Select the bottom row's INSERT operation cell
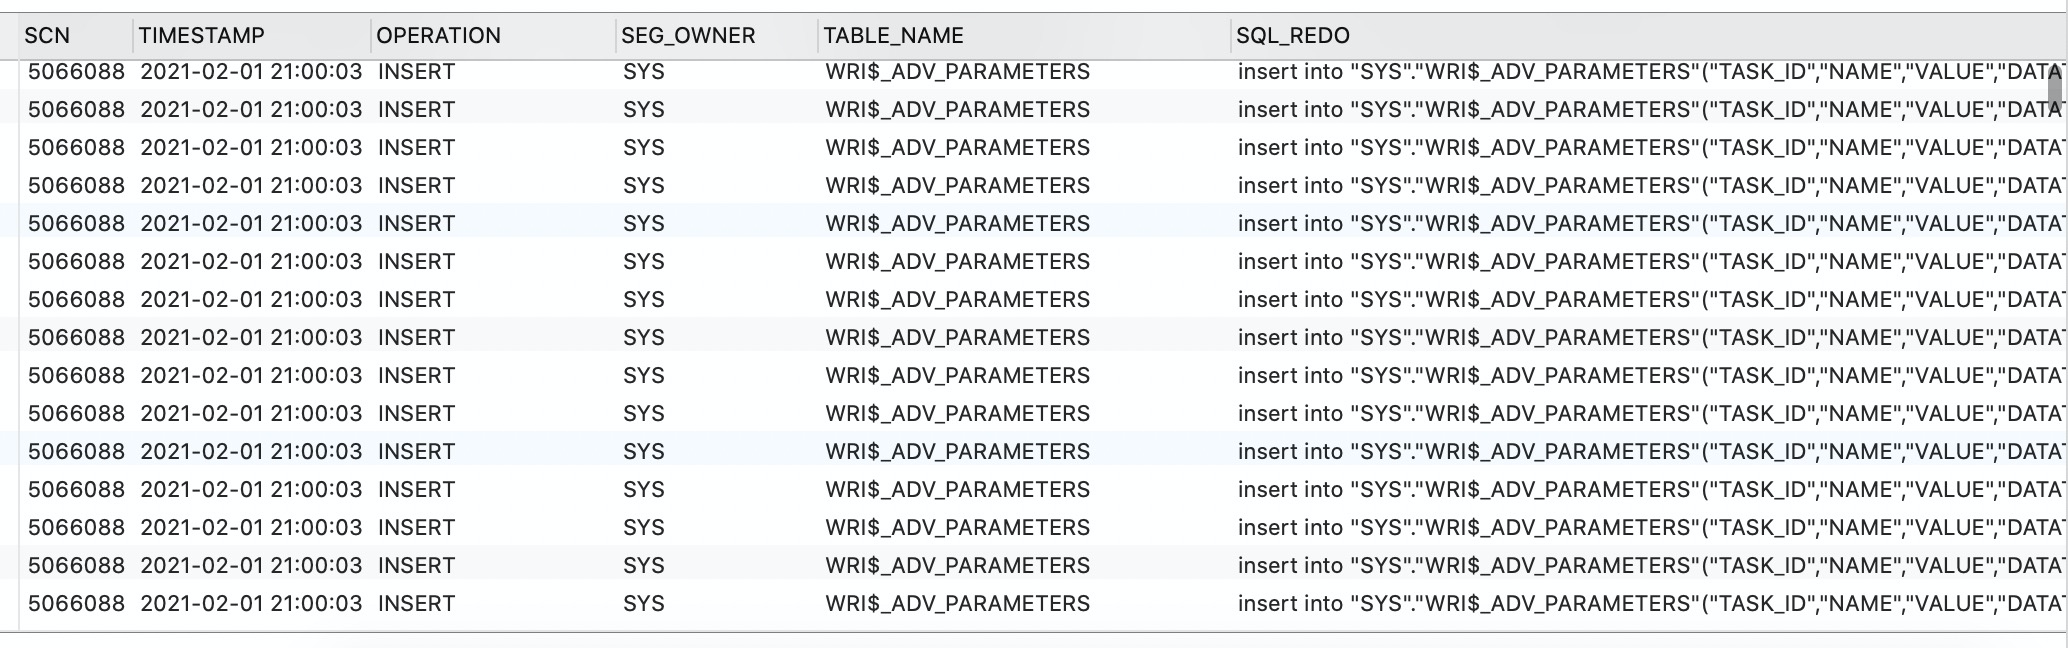2068x648 pixels. pos(416,604)
